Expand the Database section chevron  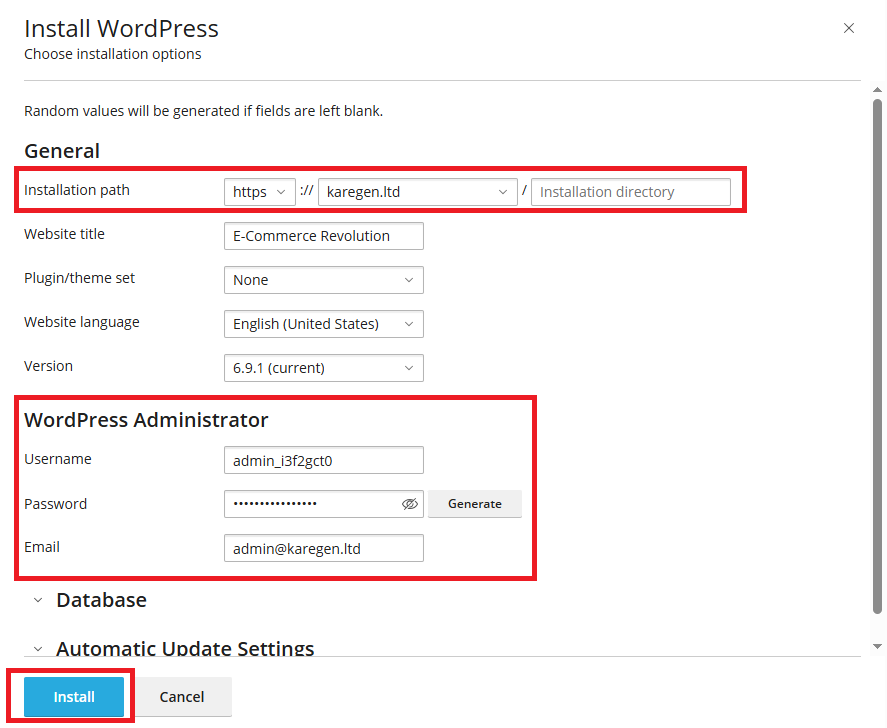tap(38, 600)
